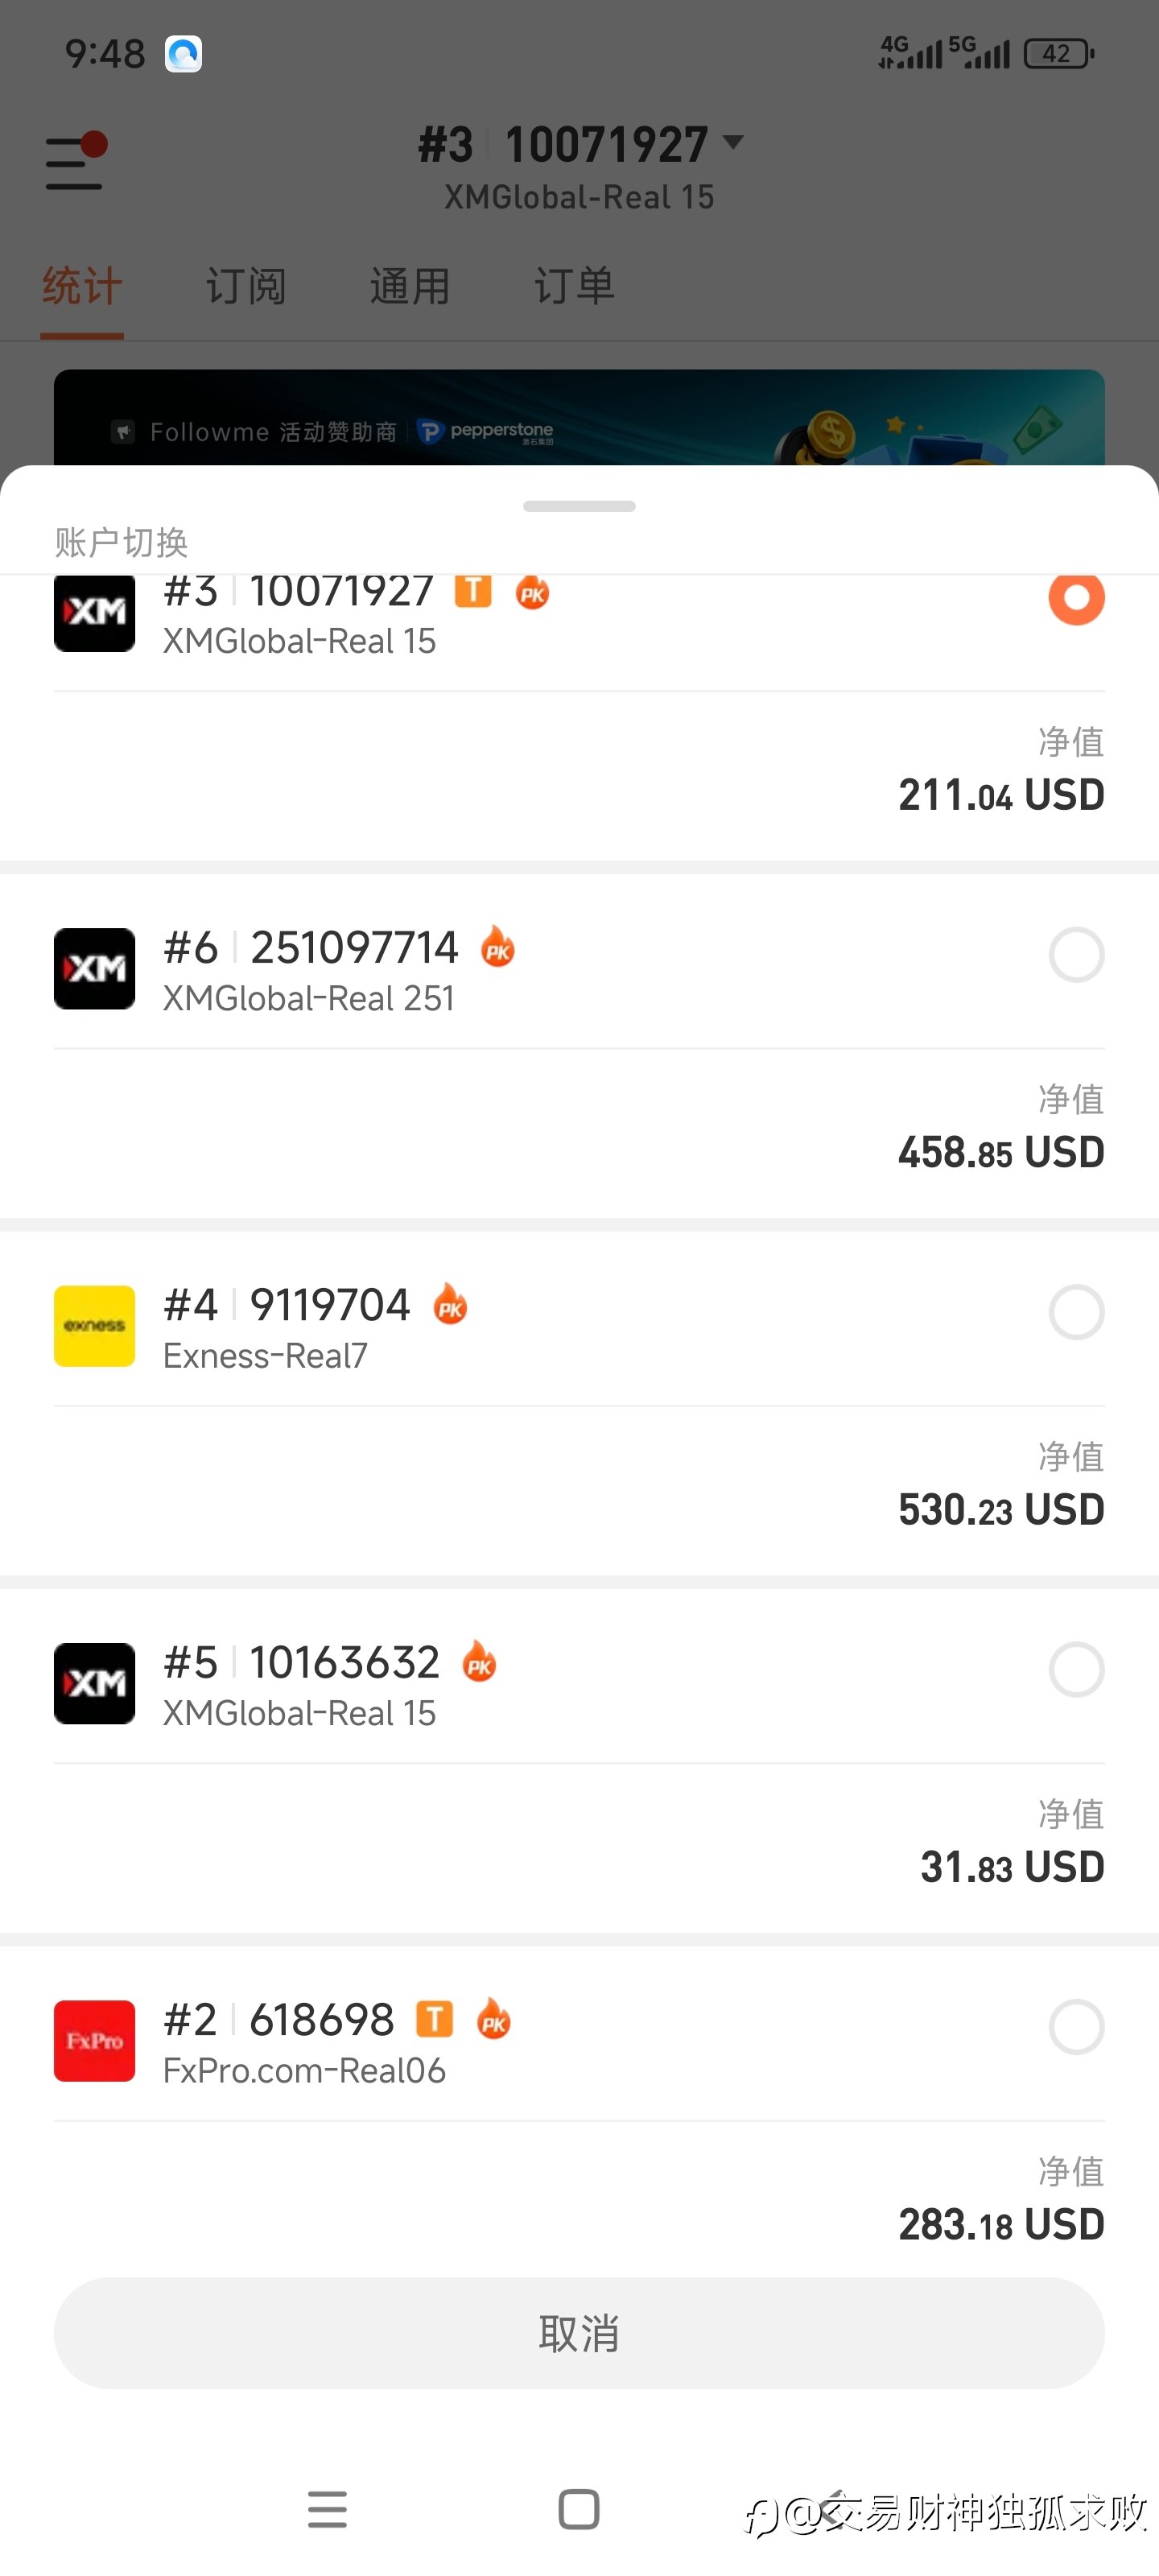Tap the Android home navigation square button
The height and width of the screenshot is (2576, 1159).
[x=579, y=2508]
